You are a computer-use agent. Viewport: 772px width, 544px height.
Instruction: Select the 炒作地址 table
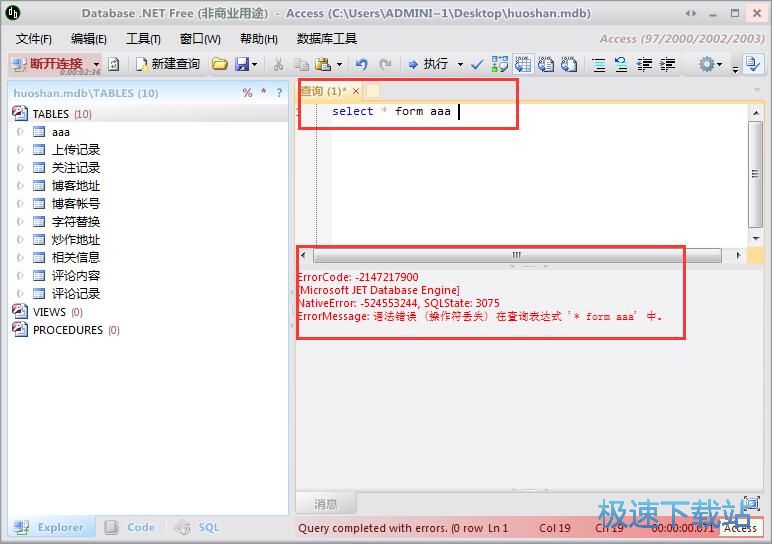pyautogui.click(x=76, y=240)
